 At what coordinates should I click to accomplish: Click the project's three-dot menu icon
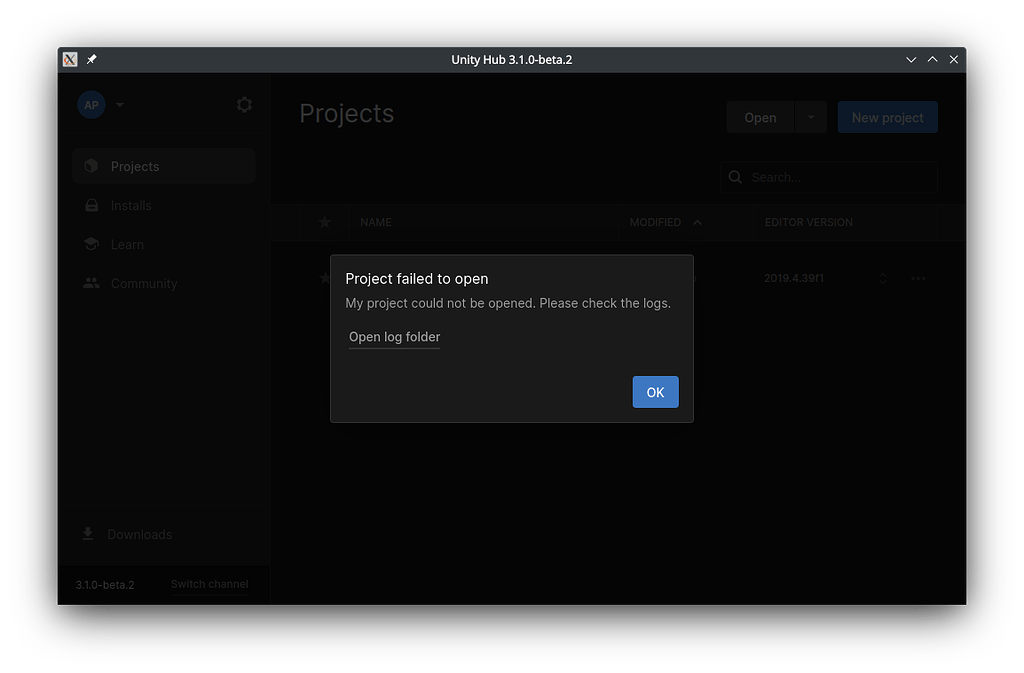pos(919,278)
